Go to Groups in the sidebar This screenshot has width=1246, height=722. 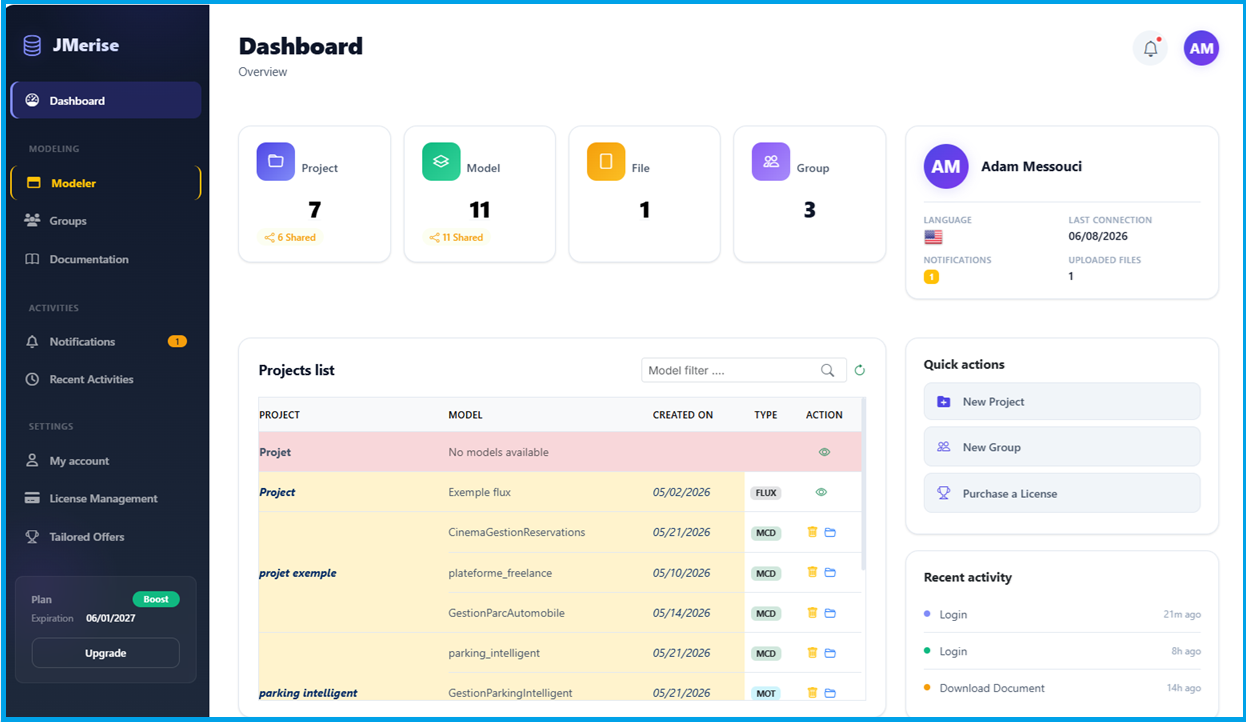point(106,221)
